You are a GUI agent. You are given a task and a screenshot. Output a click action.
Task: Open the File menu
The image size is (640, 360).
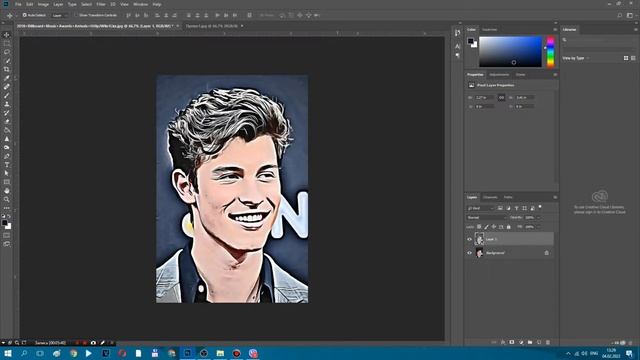click(x=18, y=4)
